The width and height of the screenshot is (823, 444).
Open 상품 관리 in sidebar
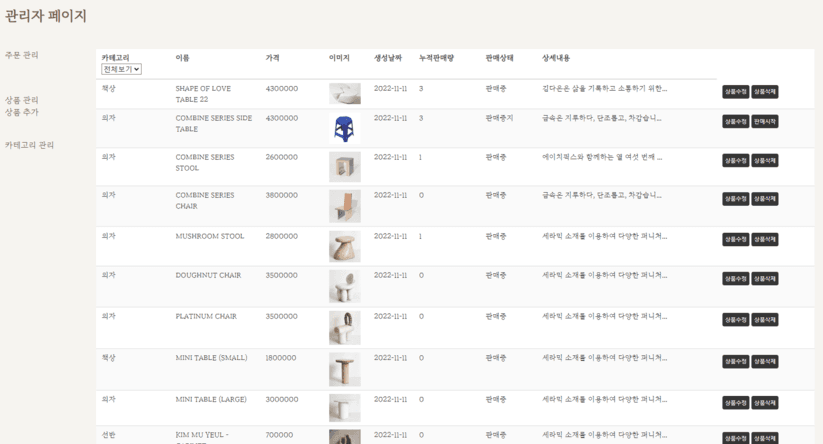pyautogui.click(x=22, y=100)
